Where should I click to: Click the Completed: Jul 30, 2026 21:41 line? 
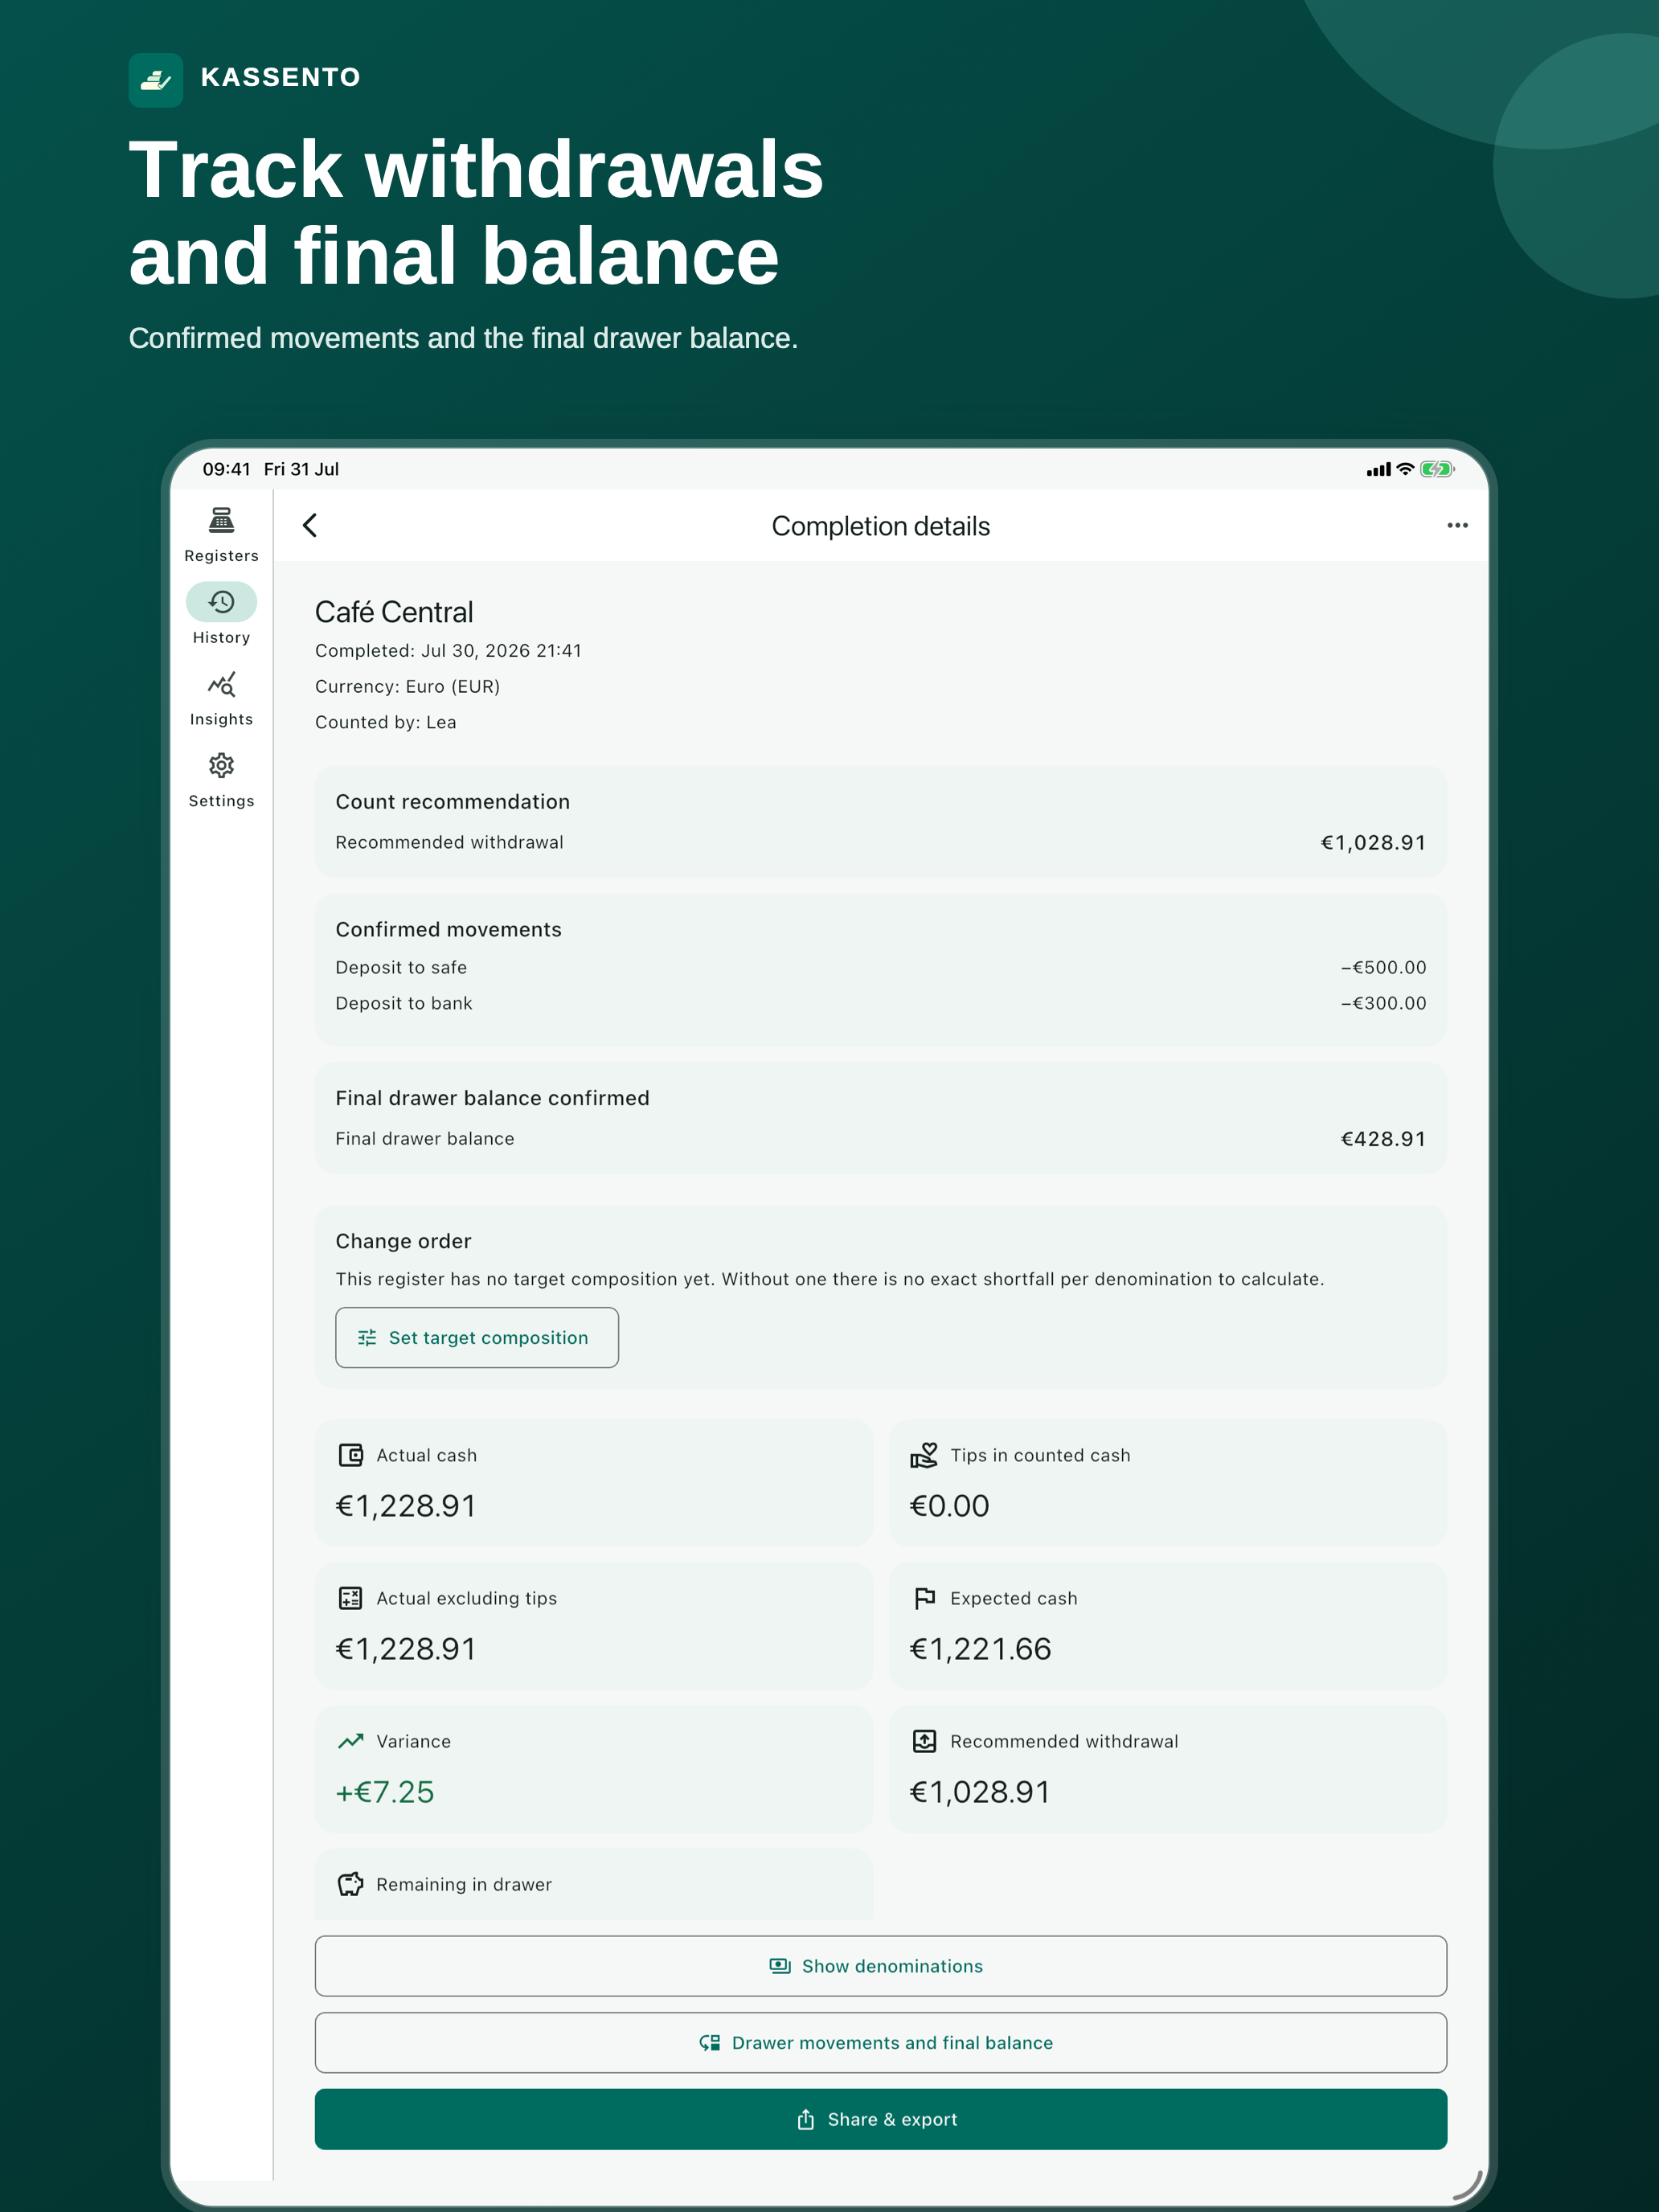448,650
